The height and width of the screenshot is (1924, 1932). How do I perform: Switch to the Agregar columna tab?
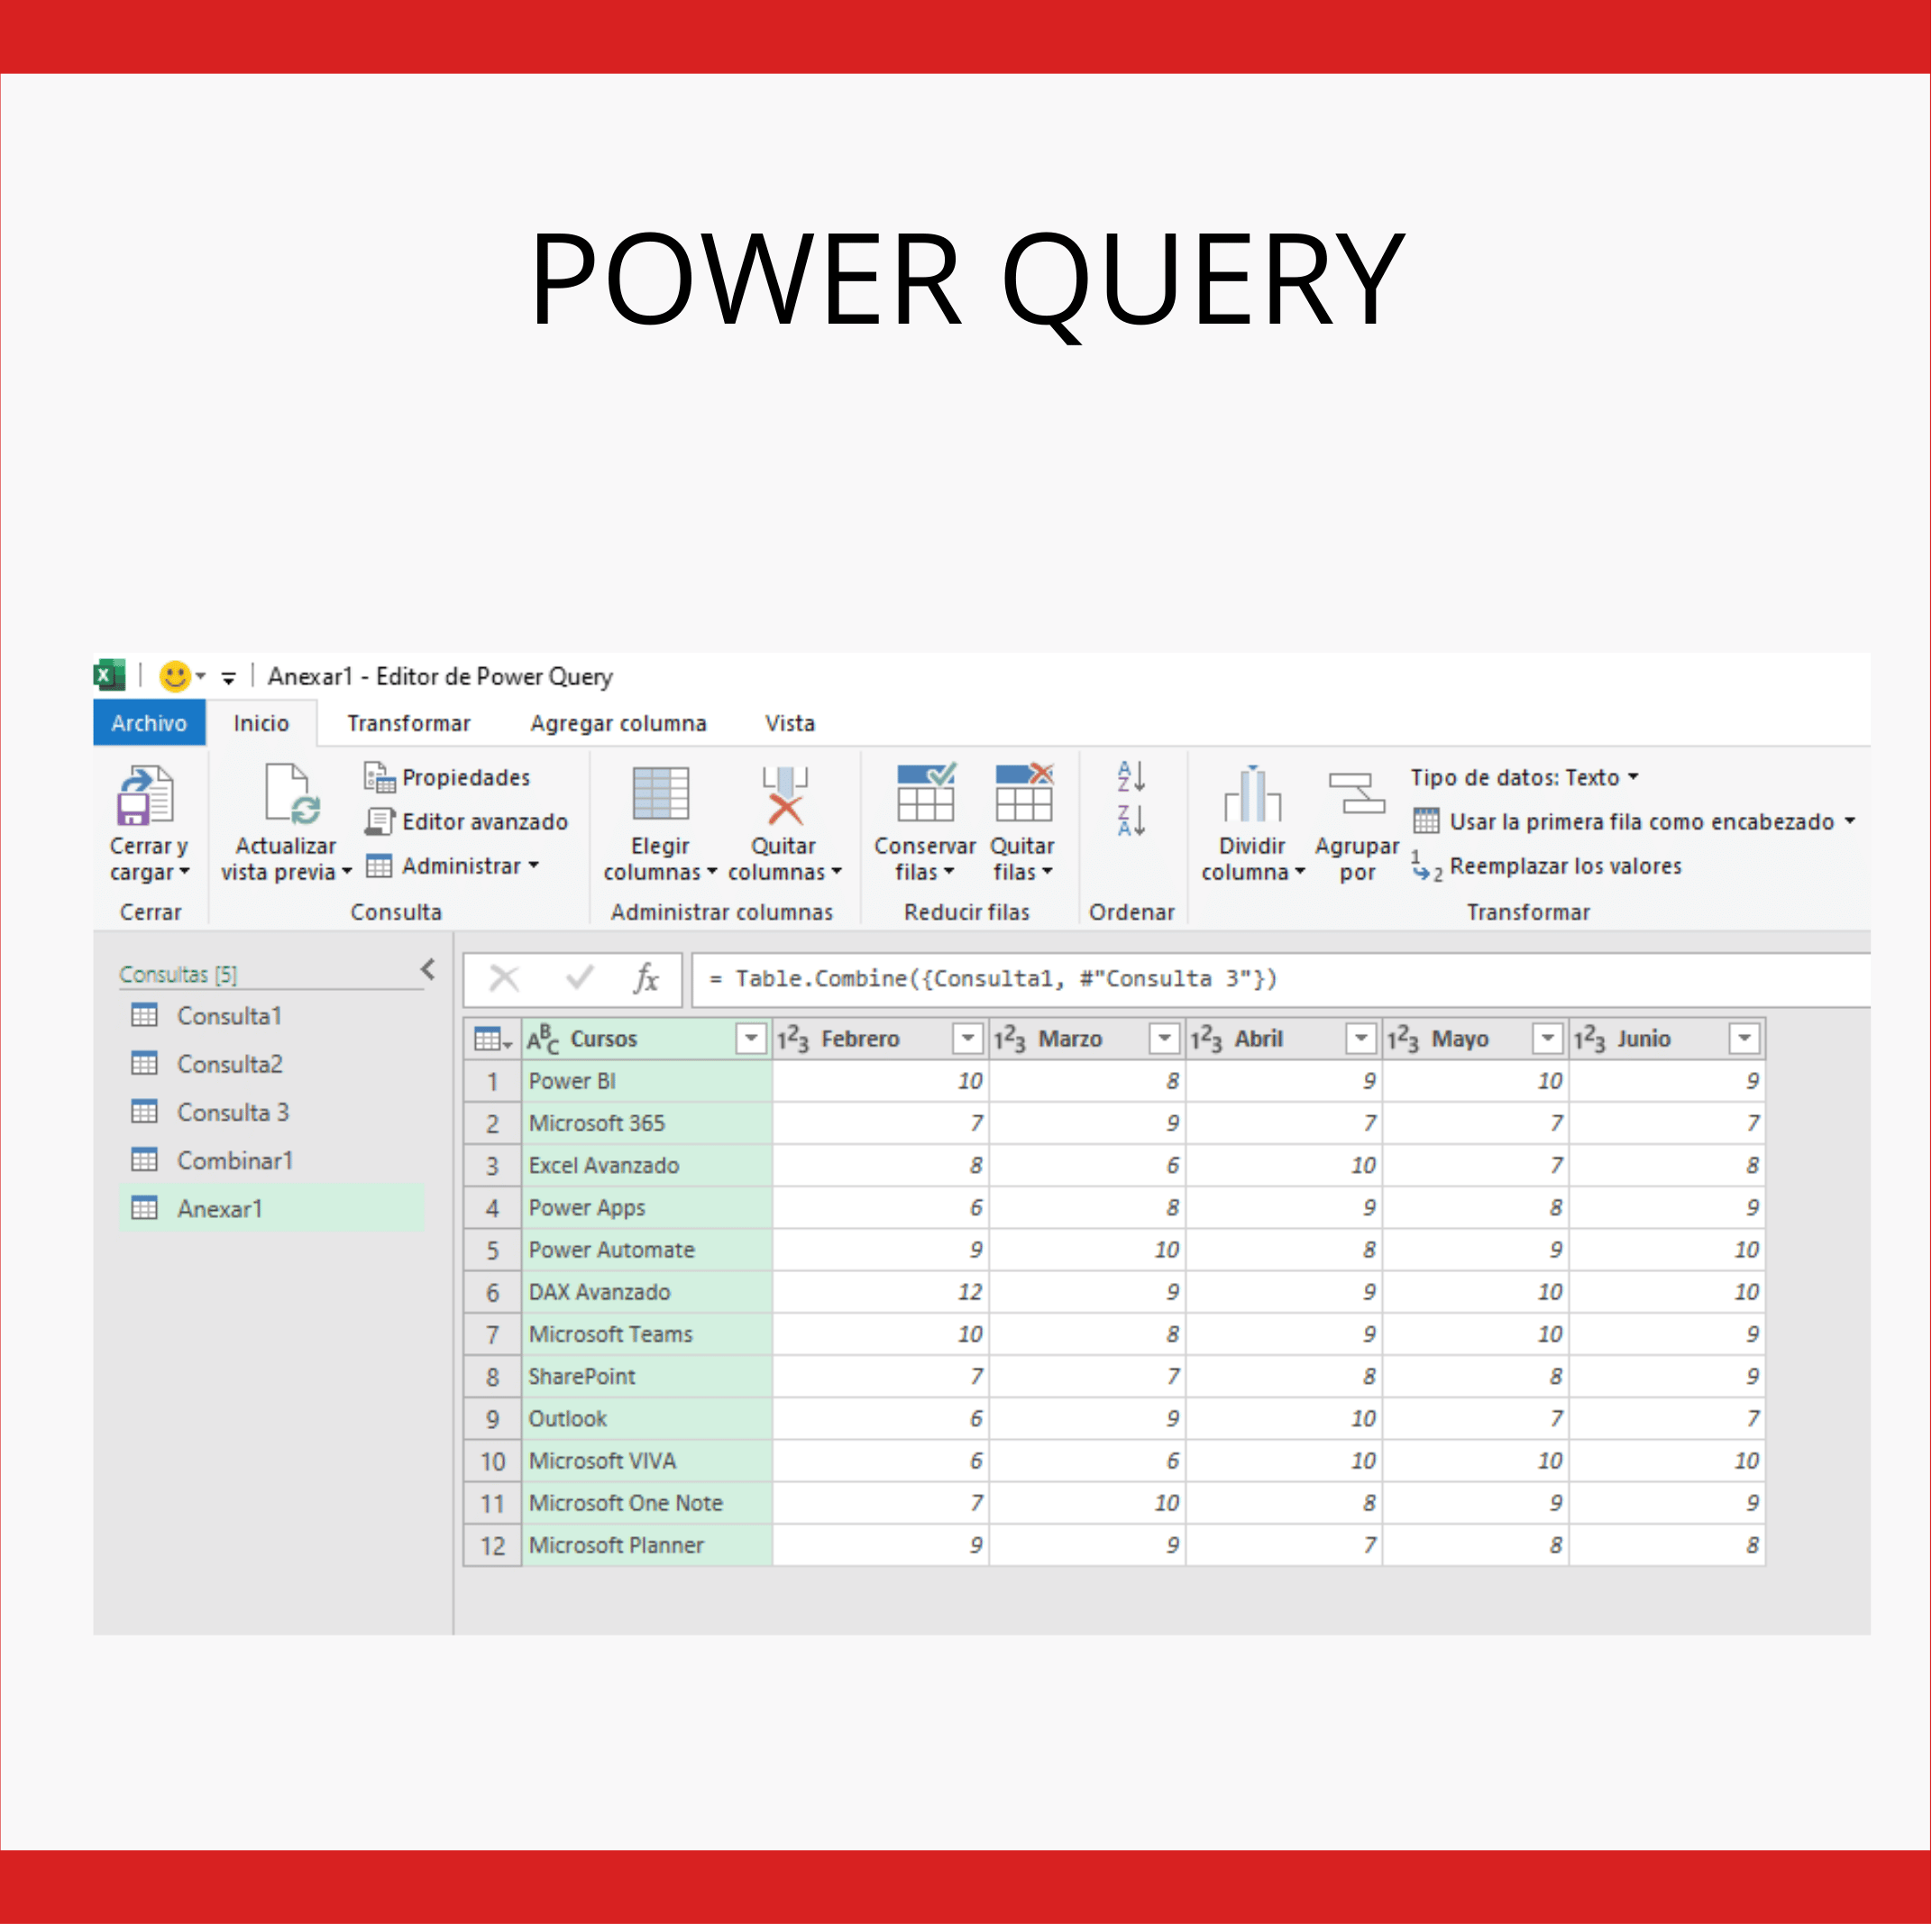tap(619, 723)
